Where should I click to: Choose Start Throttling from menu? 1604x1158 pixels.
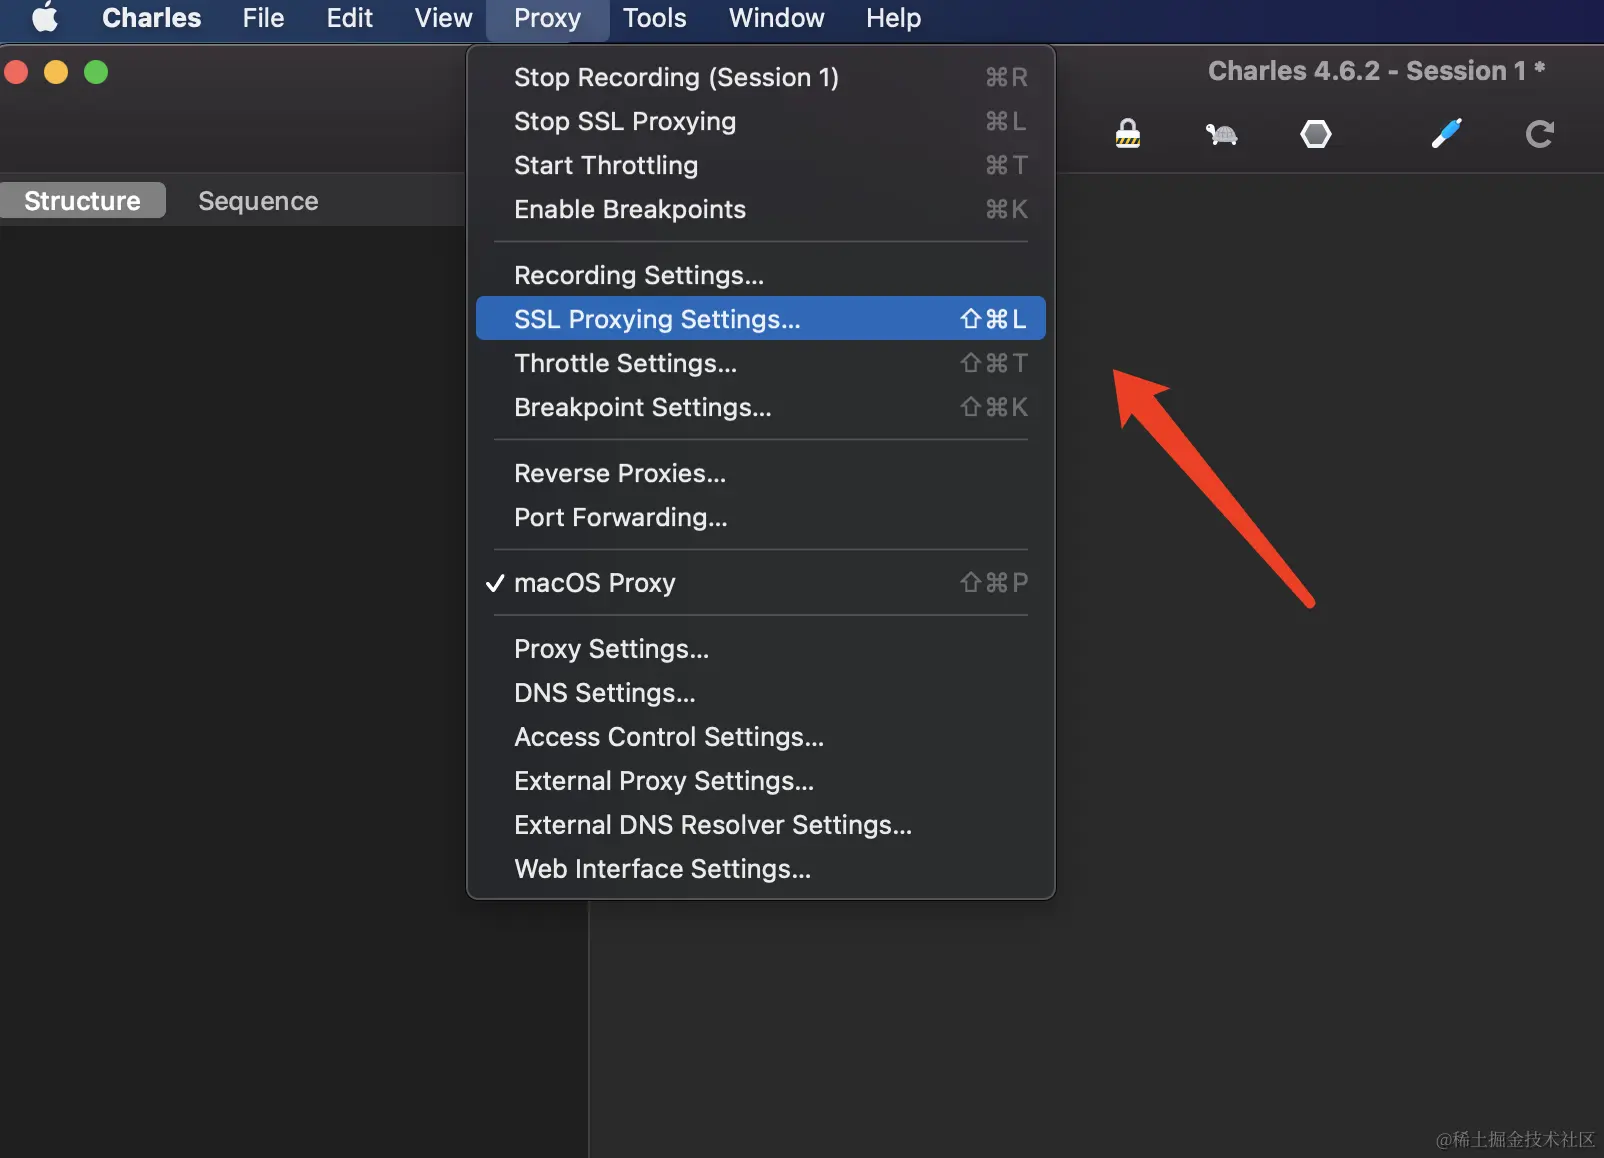click(761, 165)
